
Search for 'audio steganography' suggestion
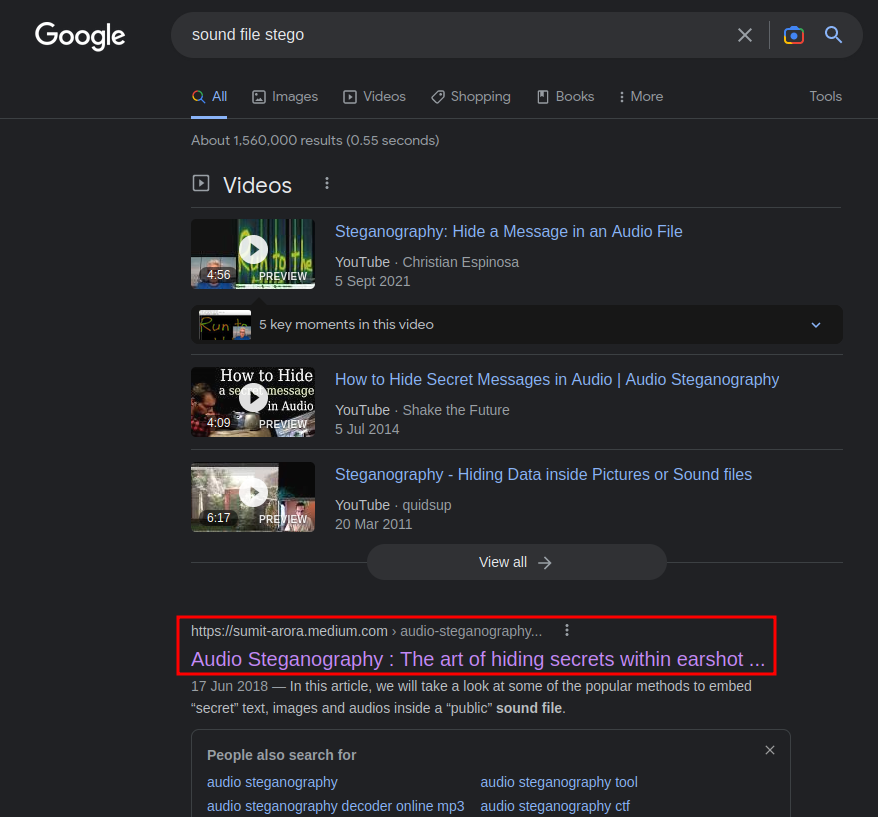(x=272, y=782)
